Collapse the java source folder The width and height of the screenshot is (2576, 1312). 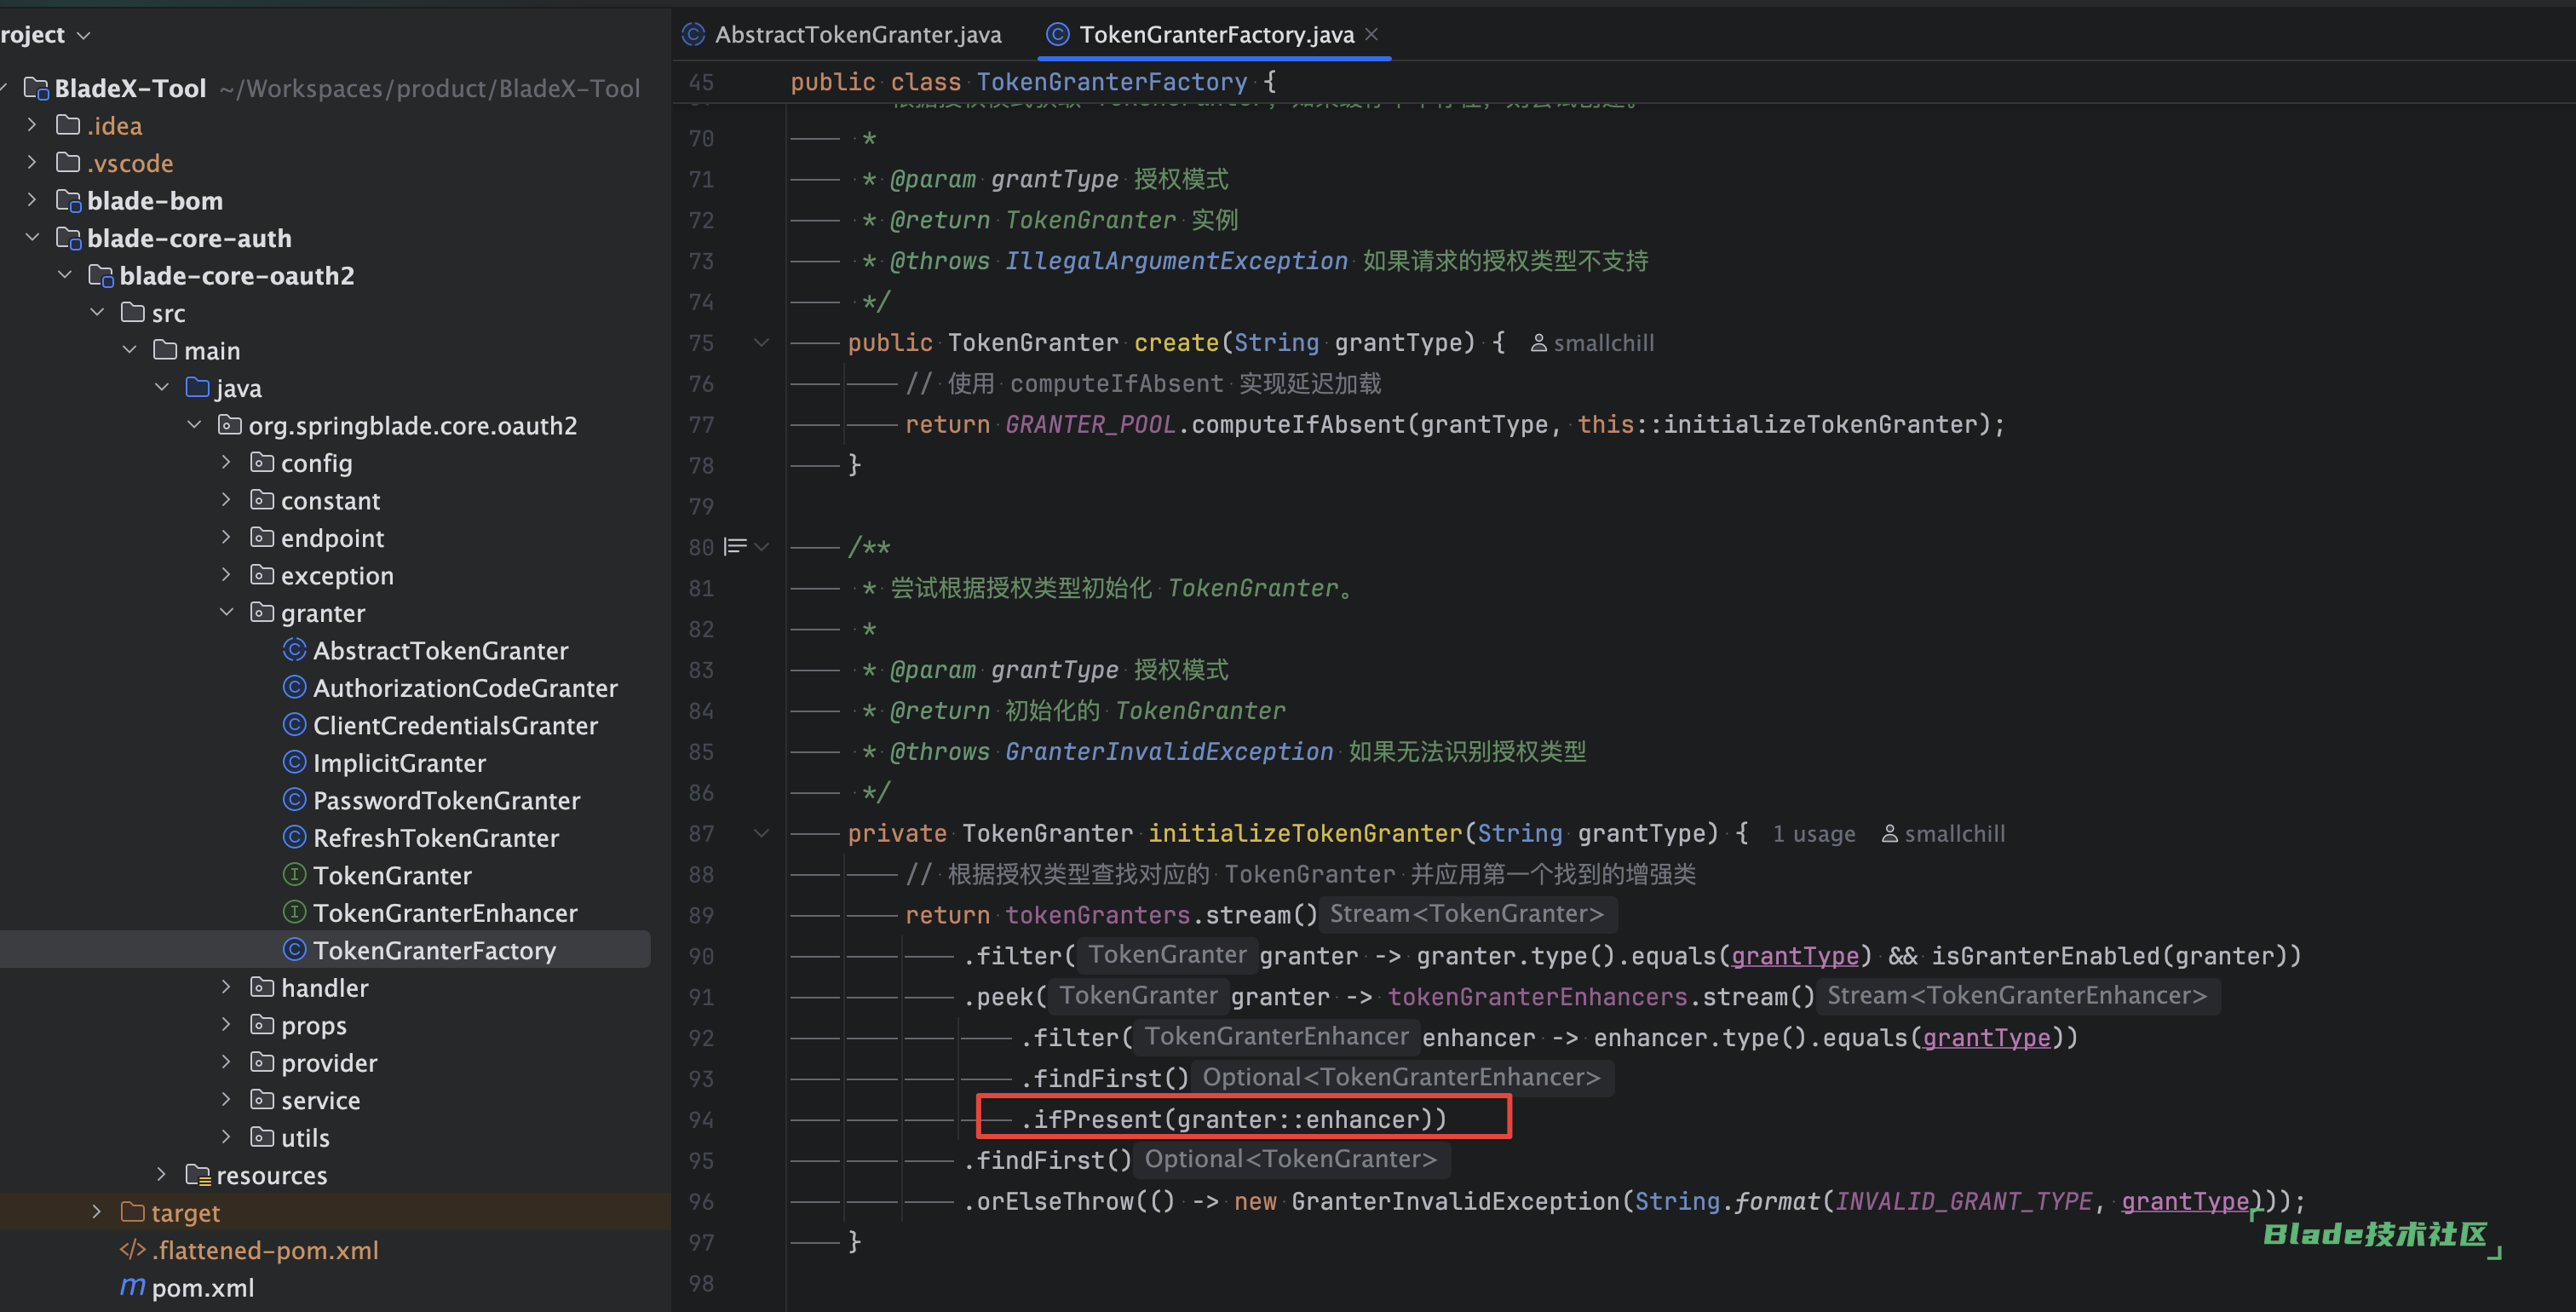162,387
